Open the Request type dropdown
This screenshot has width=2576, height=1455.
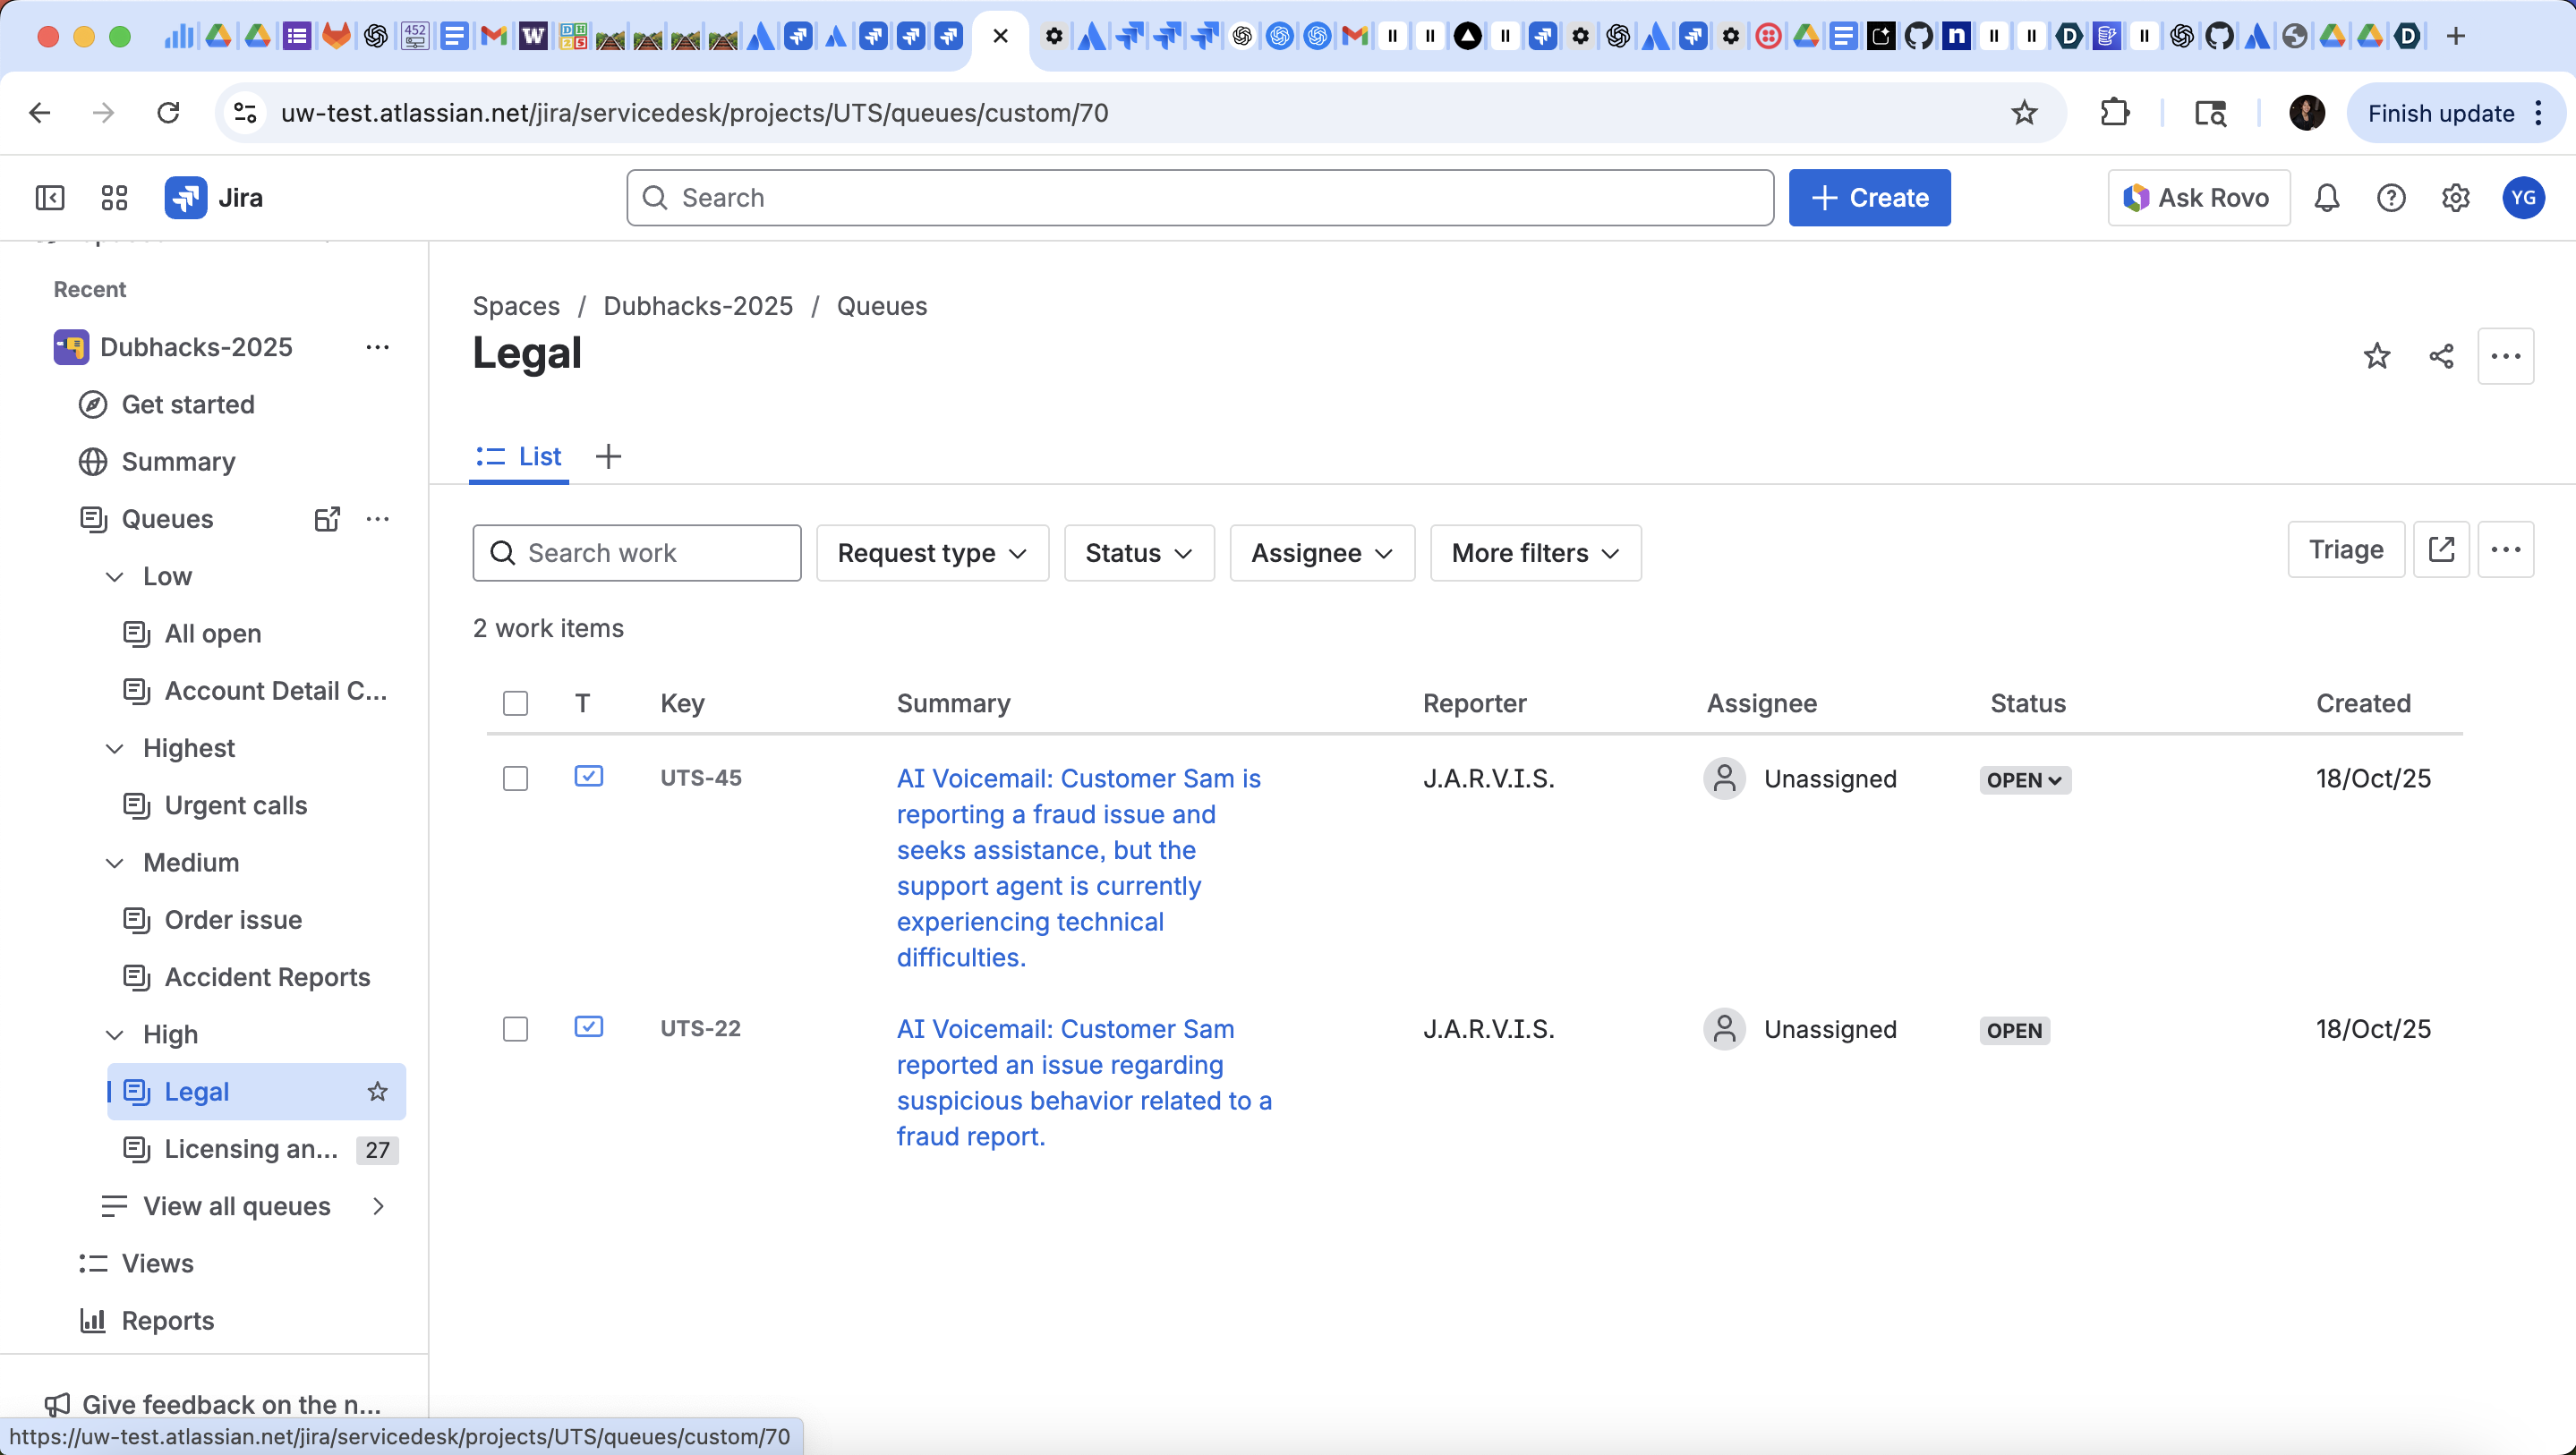932,553
